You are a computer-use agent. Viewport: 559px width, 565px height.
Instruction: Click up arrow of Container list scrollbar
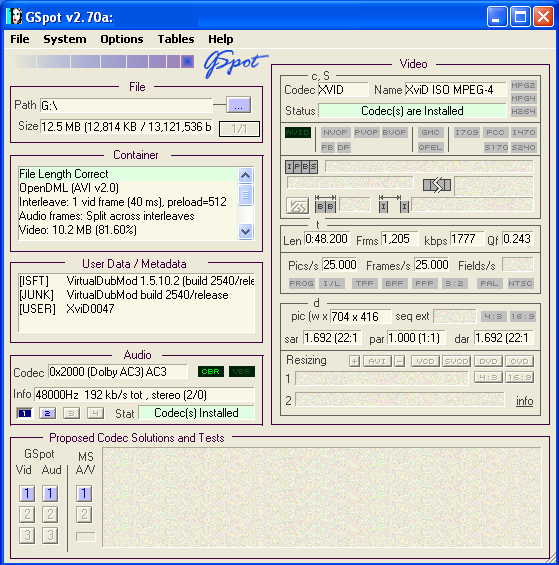point(245,175)
